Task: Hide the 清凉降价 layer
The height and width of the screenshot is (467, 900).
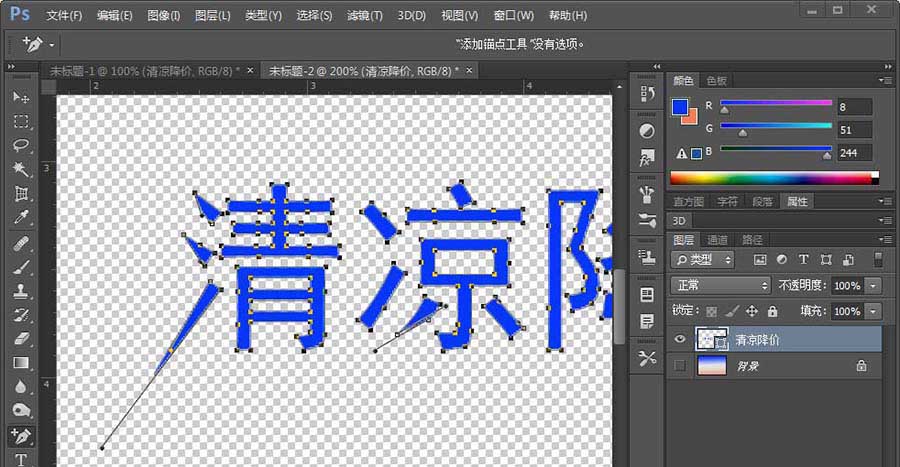Action: coord(680,340)
